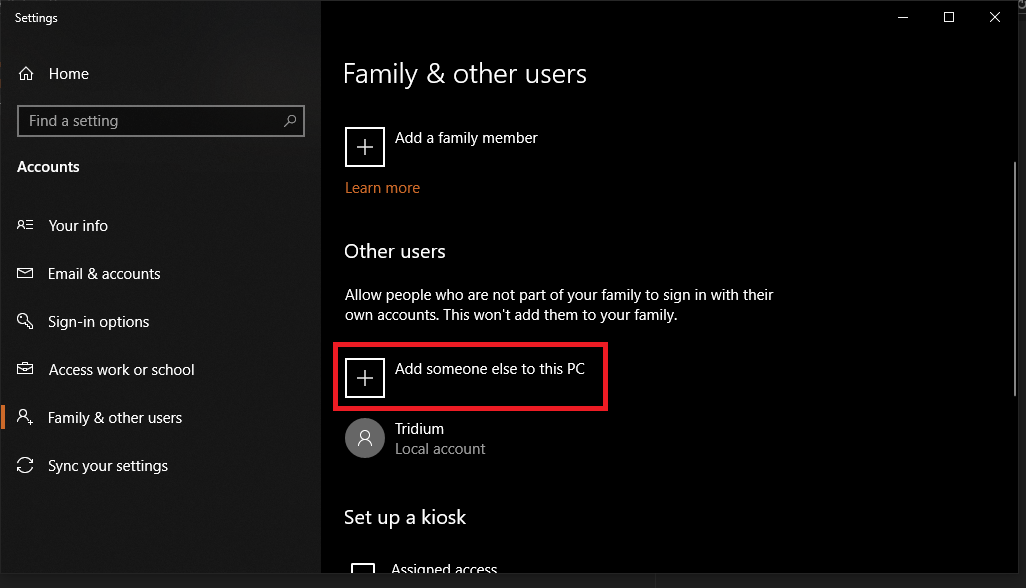Viewport: 1026px width, 588px height.
Task: Click the vertical scrollbar on the right
Action: pos(1015,279)
